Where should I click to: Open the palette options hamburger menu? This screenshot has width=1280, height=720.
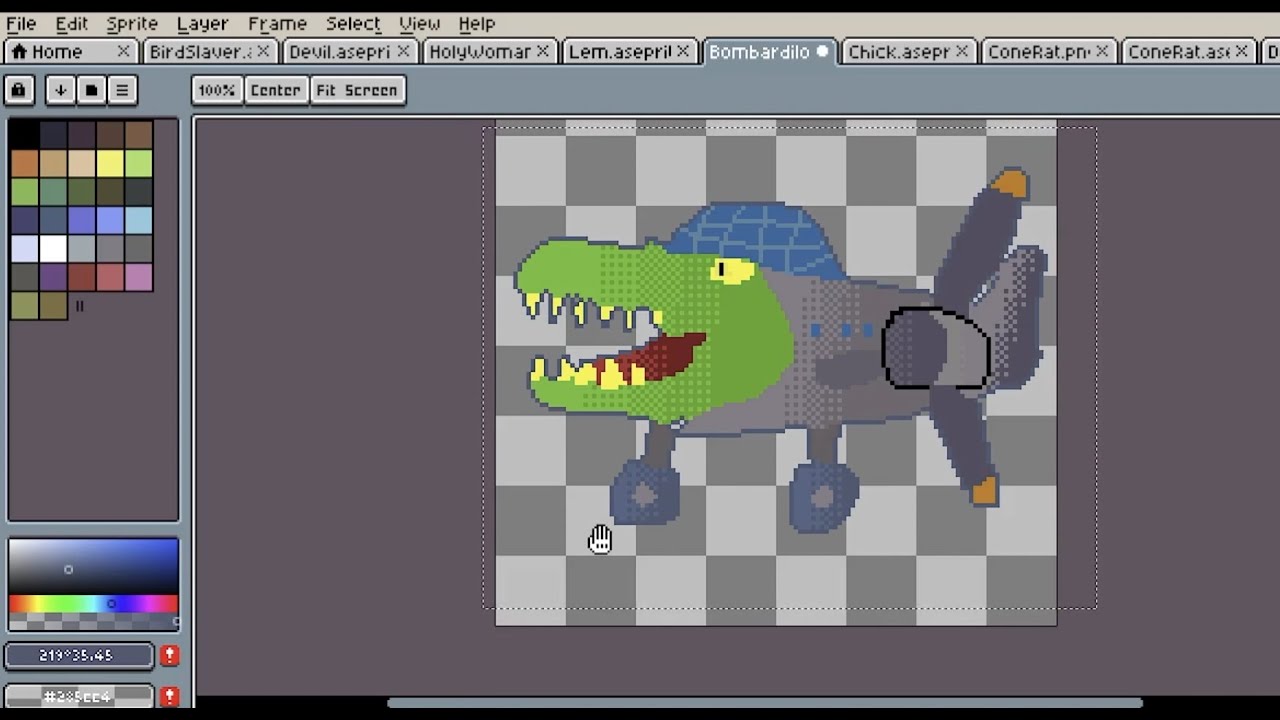(122, 90)
